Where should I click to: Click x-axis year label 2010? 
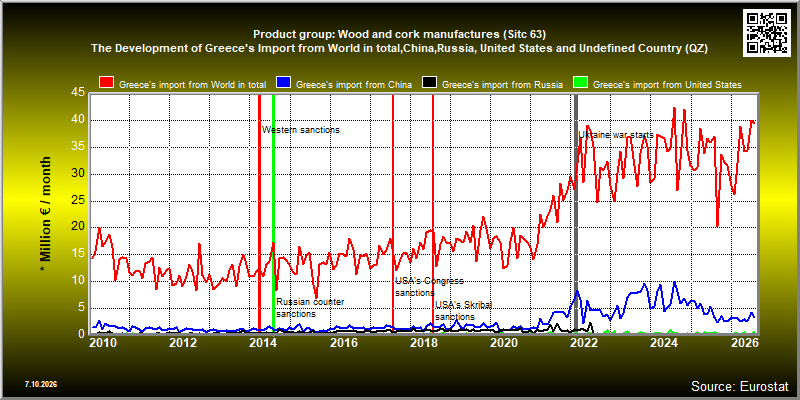[103, 342]
